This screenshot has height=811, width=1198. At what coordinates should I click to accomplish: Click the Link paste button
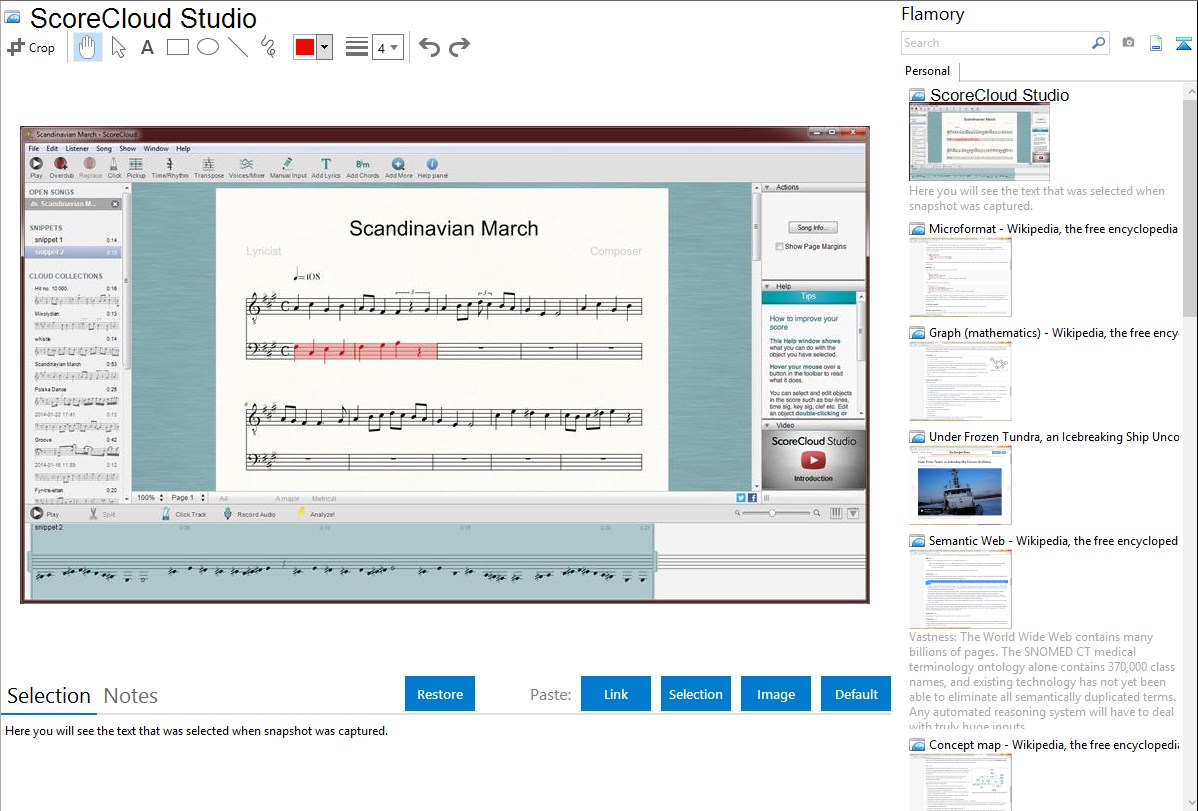tap(616, 694)
